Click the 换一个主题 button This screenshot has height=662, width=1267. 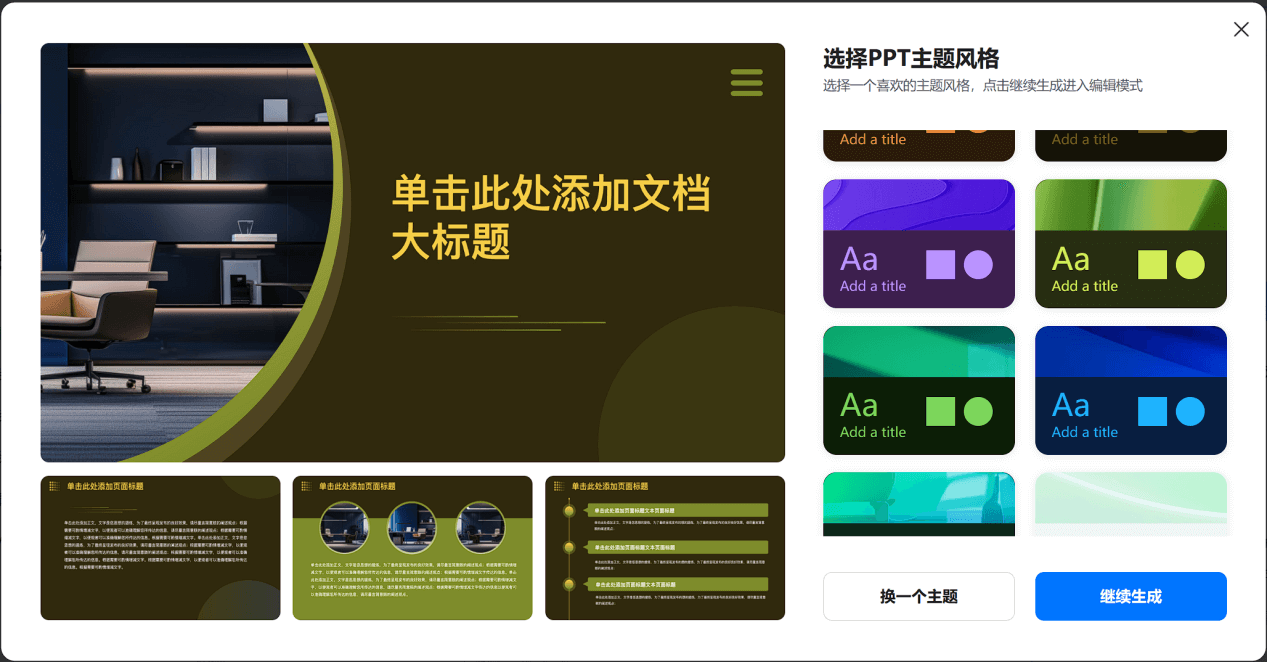coord(919,596)
